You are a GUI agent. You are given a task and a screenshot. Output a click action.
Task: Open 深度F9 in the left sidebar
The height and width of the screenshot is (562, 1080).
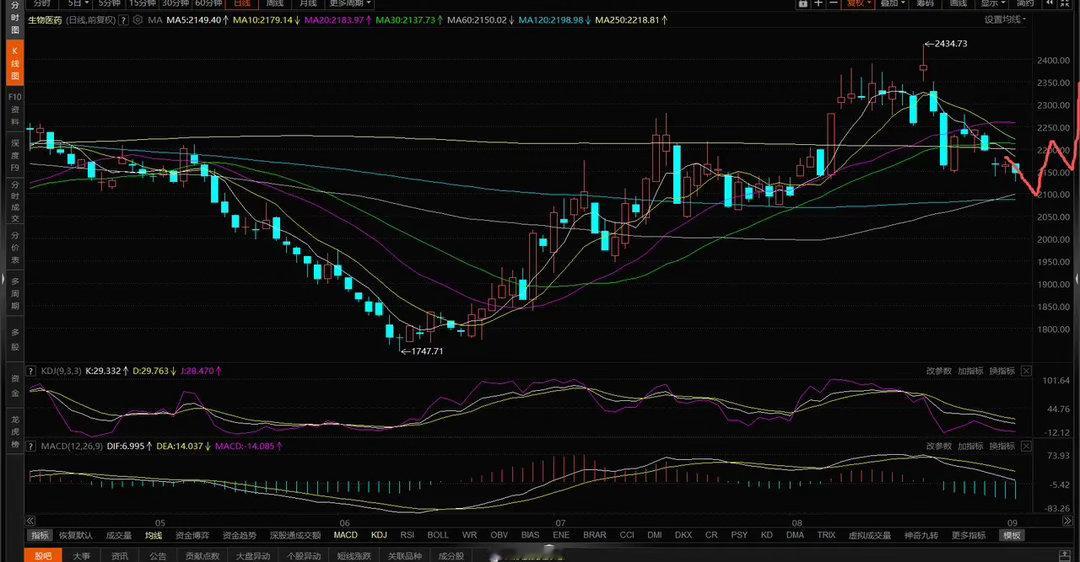(14, 154)
